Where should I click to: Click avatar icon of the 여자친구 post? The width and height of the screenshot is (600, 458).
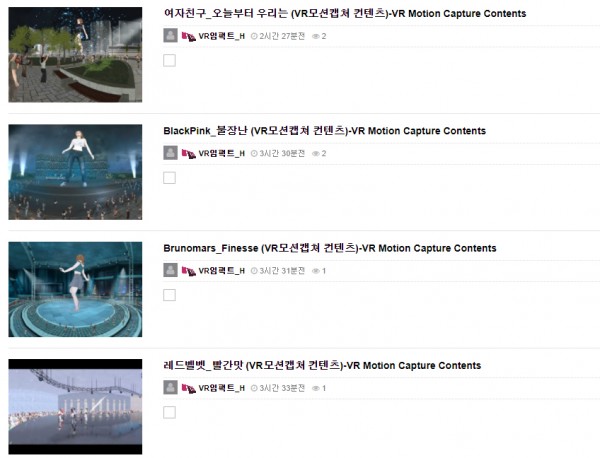[170, 36]
